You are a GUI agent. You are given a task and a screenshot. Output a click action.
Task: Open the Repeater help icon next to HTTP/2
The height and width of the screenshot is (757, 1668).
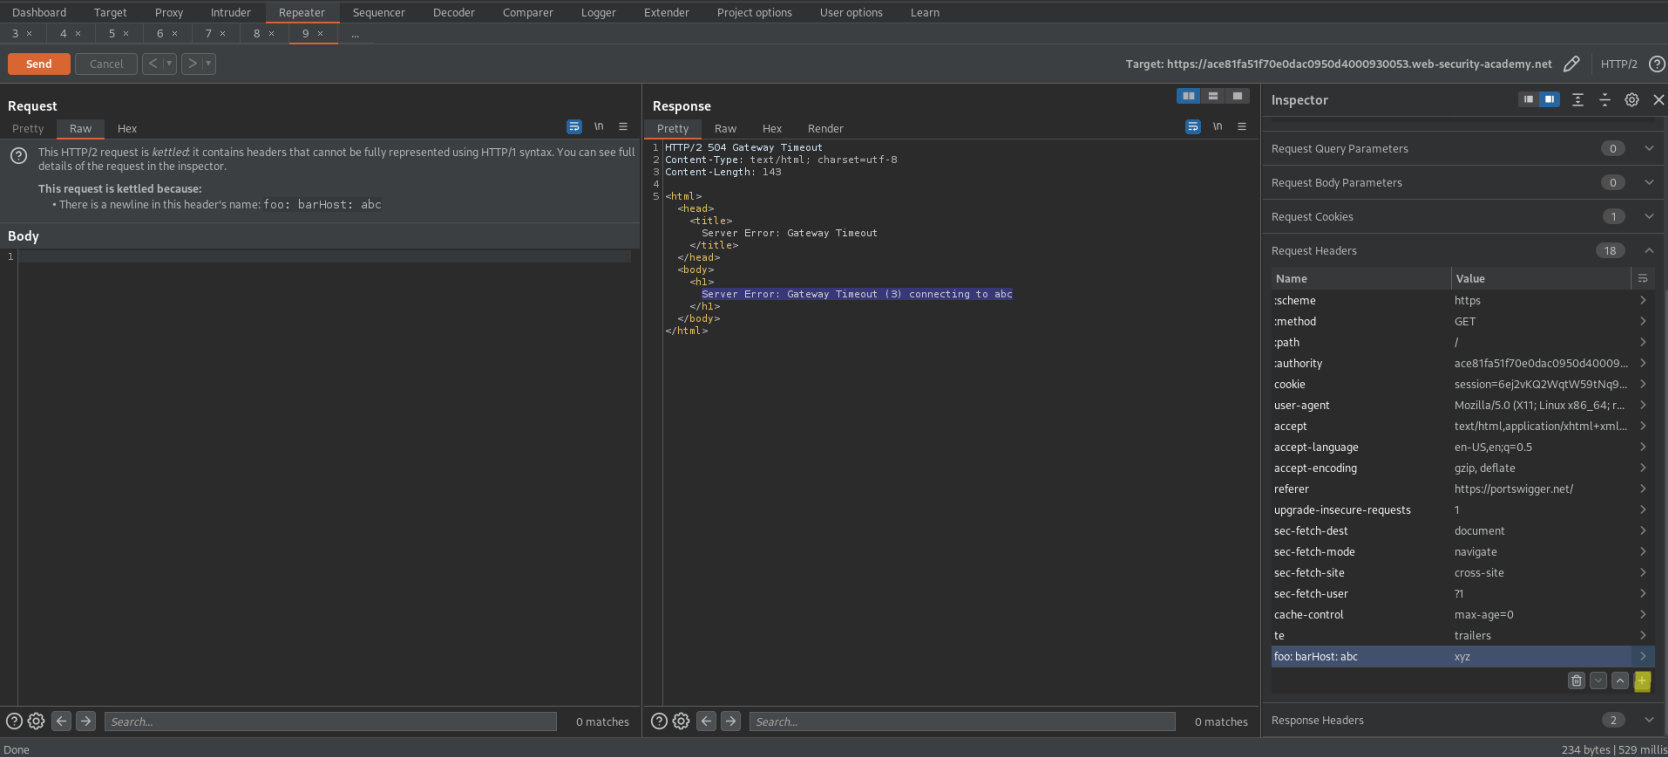1657,64
